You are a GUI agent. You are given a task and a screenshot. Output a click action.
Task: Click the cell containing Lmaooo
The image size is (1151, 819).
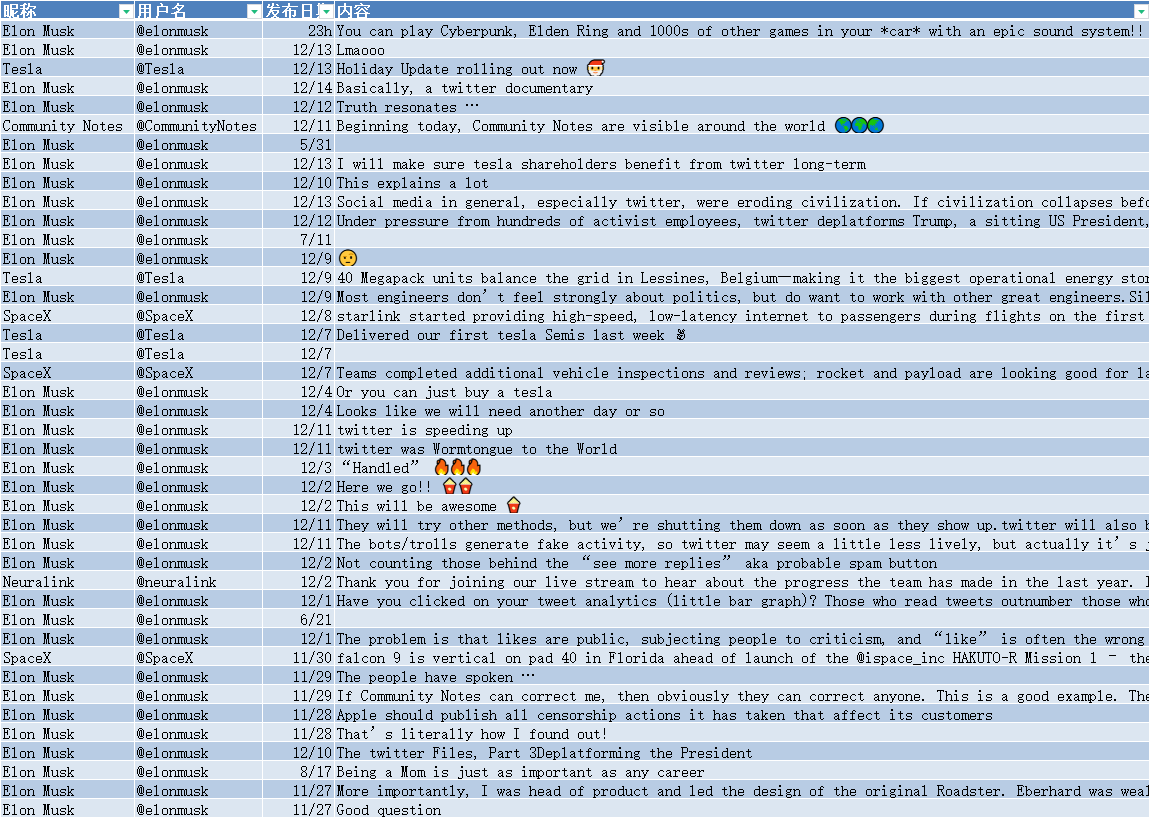pos(742,50)
